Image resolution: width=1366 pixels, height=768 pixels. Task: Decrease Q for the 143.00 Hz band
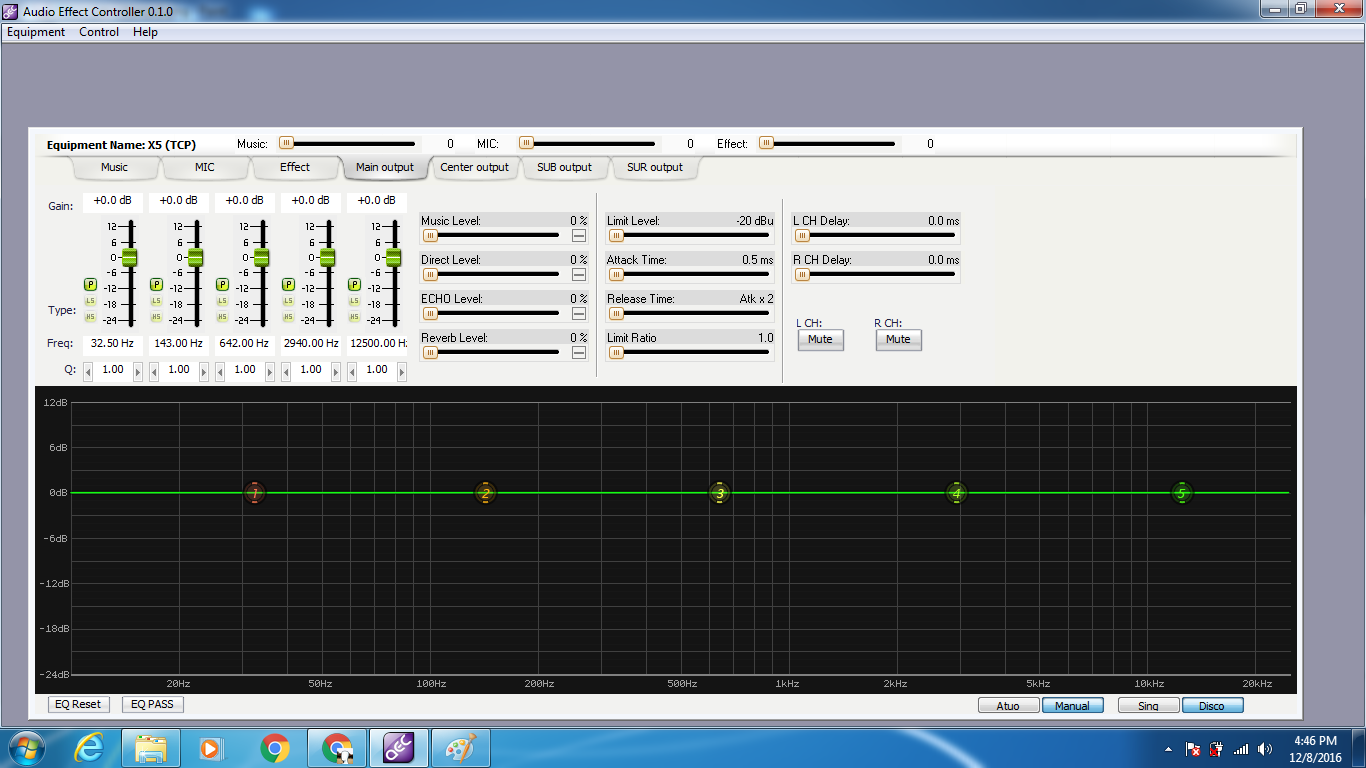(x=154, y=371)
